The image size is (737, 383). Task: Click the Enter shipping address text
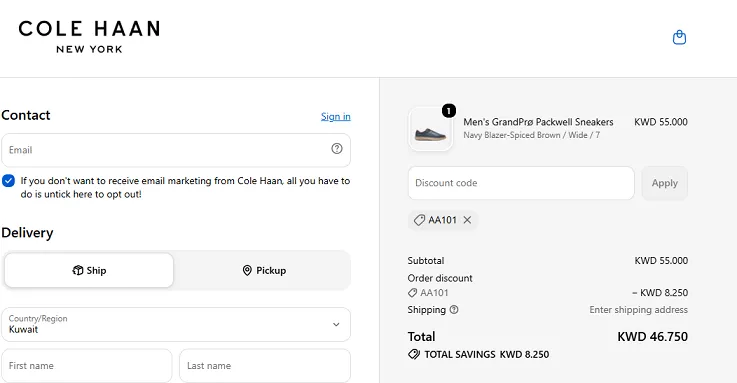click(638, 310)
